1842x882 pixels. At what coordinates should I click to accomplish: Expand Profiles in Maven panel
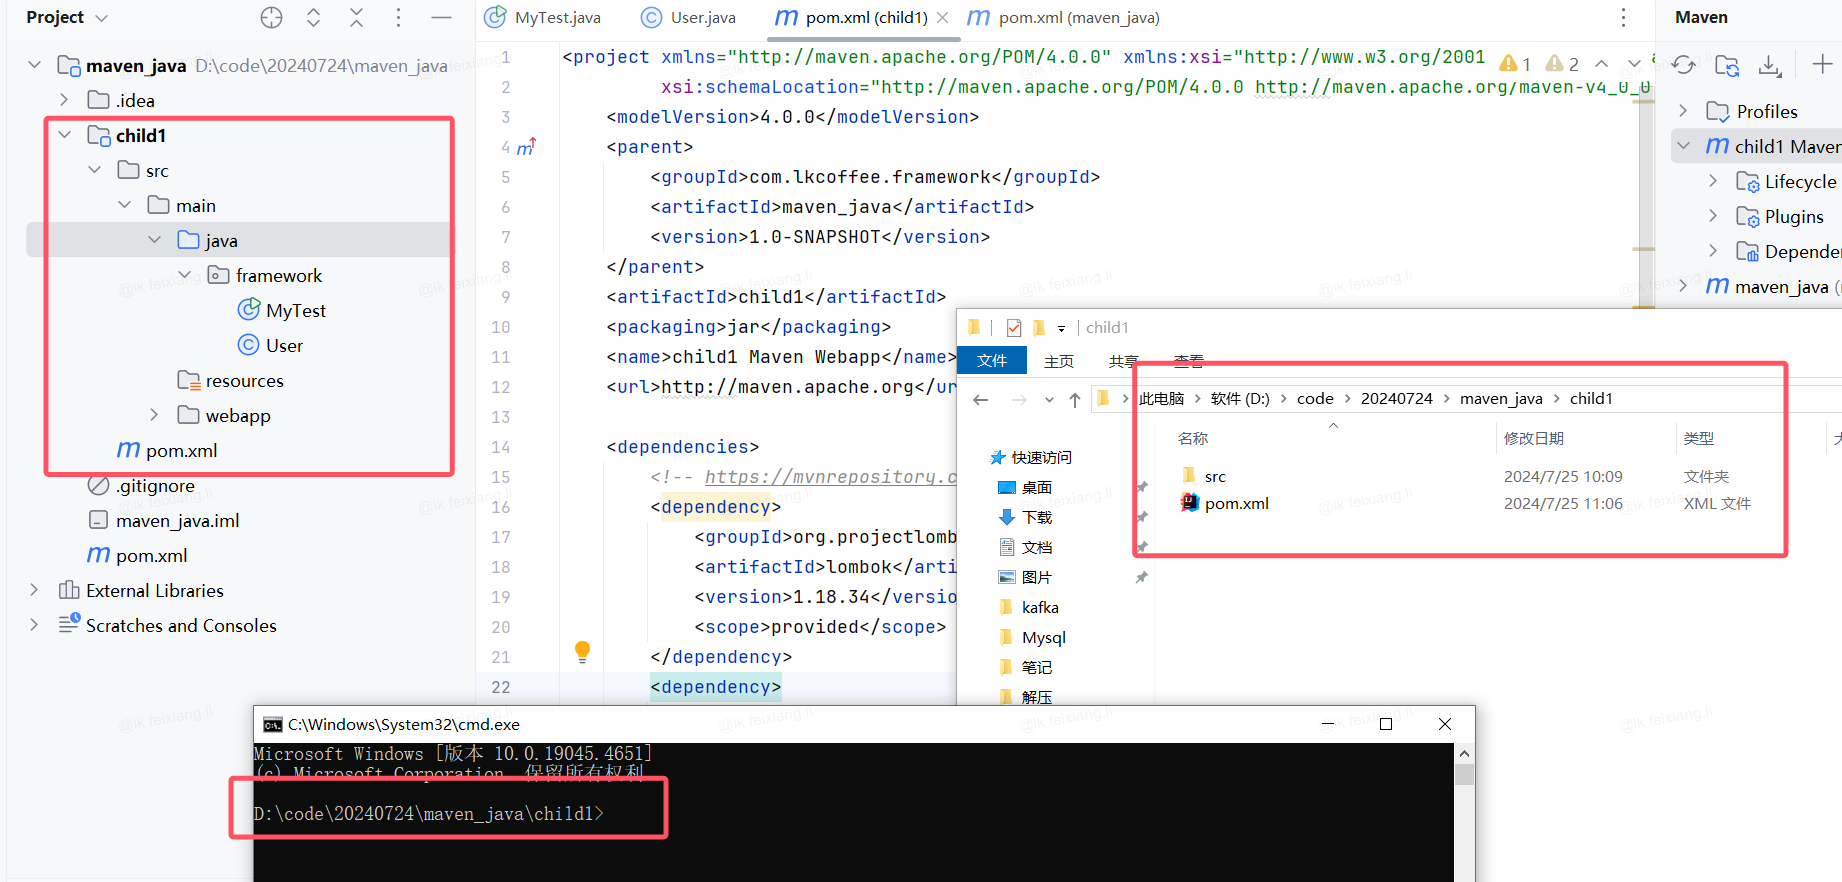(1683, 111)
